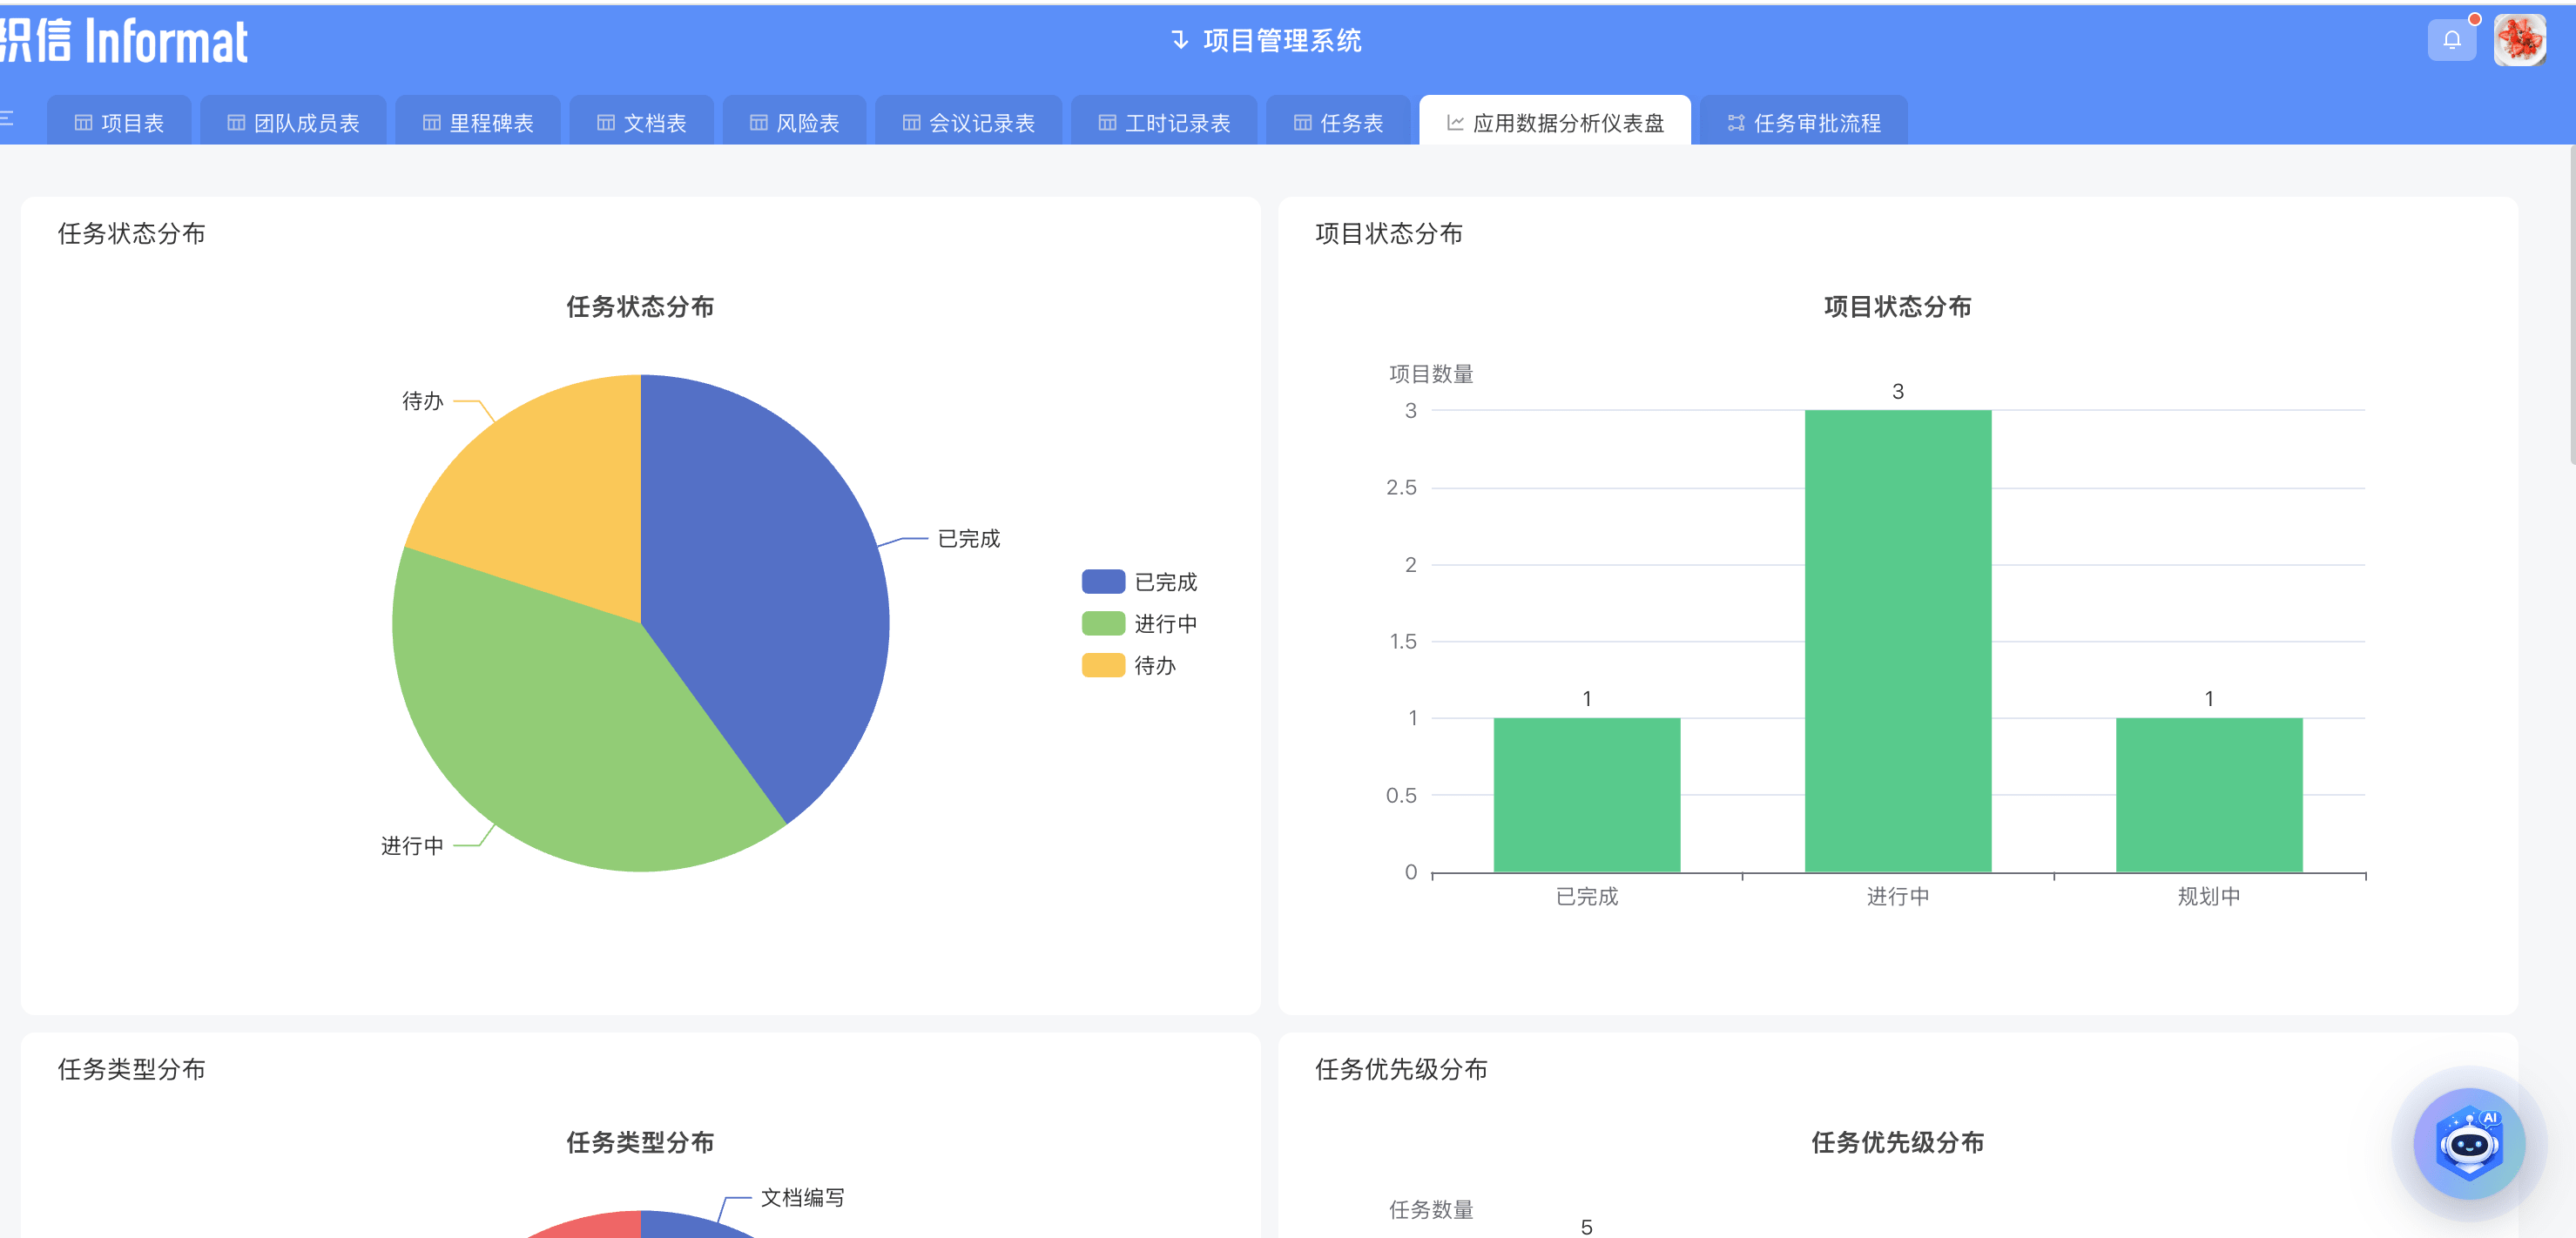Click the sidebar collapse menu icon
Image resolution: width=2576 pixels, height=1238 pixels.
pos(6,119)
